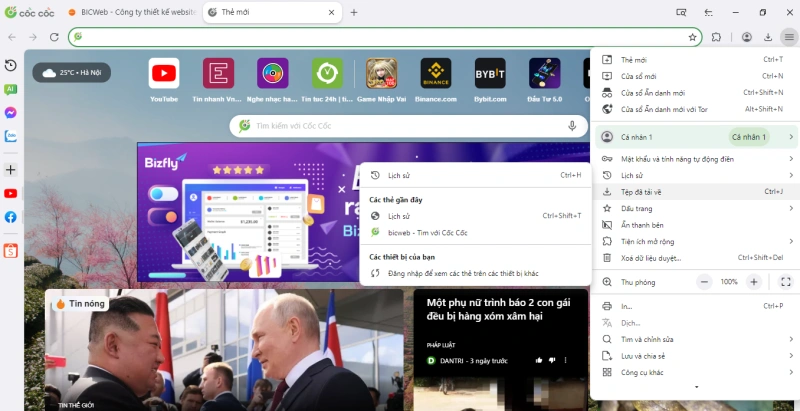
Task: Reload the current page
Action: tap(54, 37)
